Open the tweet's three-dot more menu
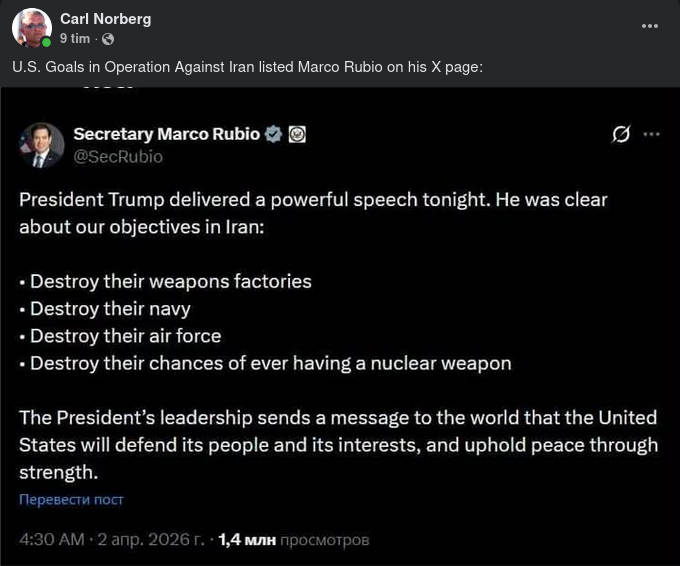Screen dimensions: 680x566 pos(652,134)
